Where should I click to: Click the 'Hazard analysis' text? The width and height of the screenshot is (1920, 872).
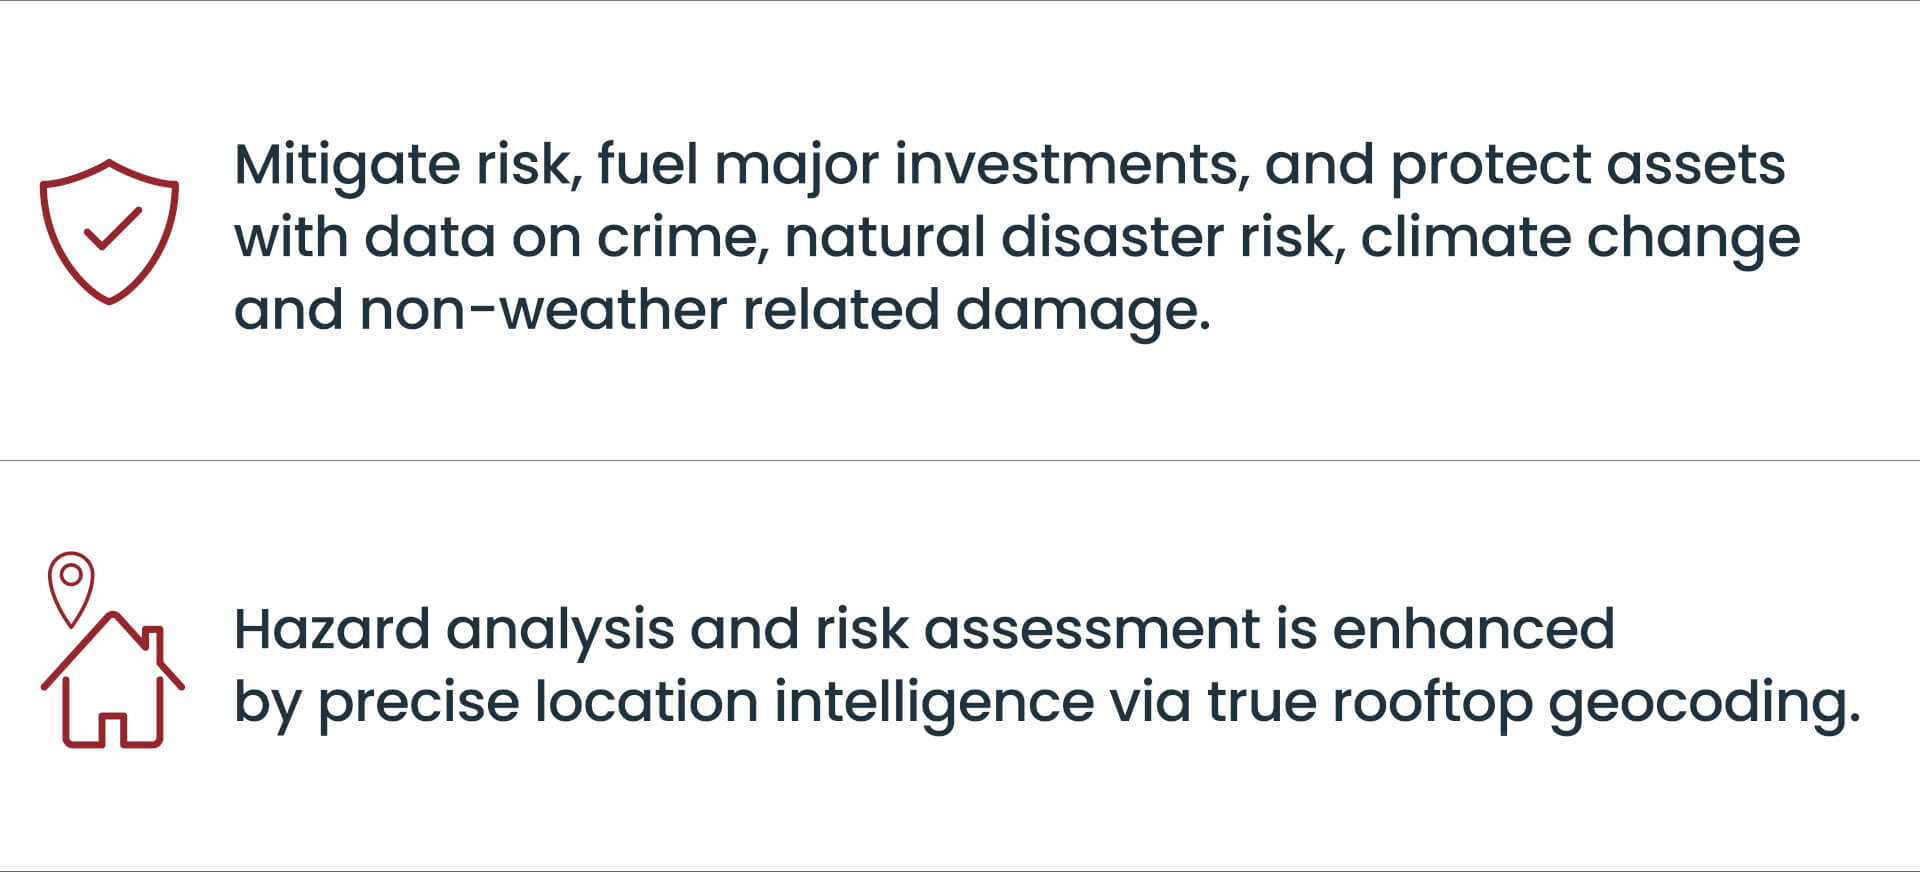pos(454,630)
